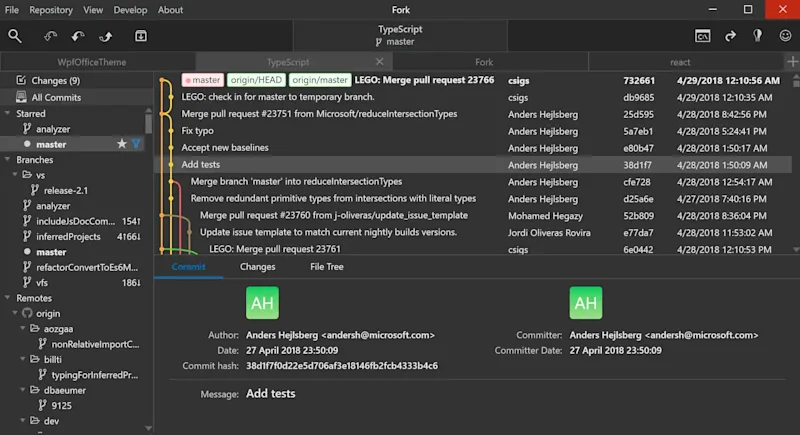Screen dimensions: 800x435
Task: Click the committer AH avatar
Action: [586, 303]
